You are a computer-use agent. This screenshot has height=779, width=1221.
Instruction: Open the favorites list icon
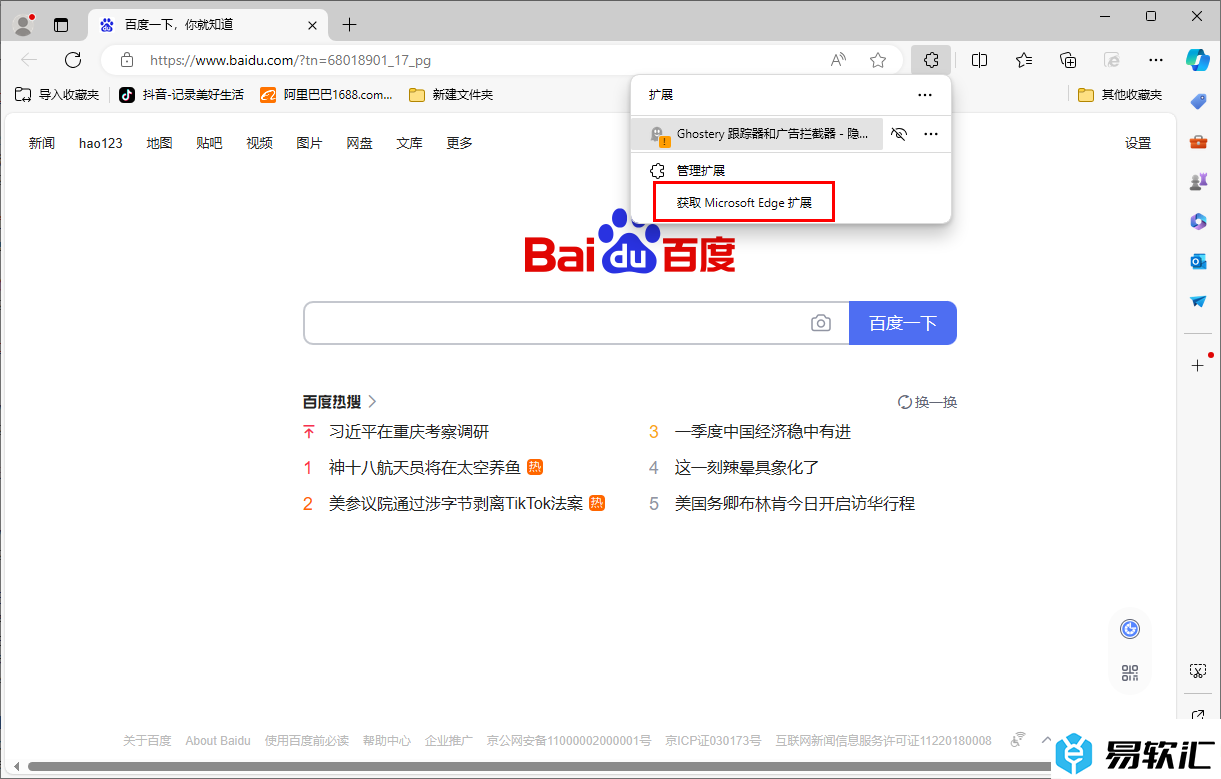click(1024, 60)
